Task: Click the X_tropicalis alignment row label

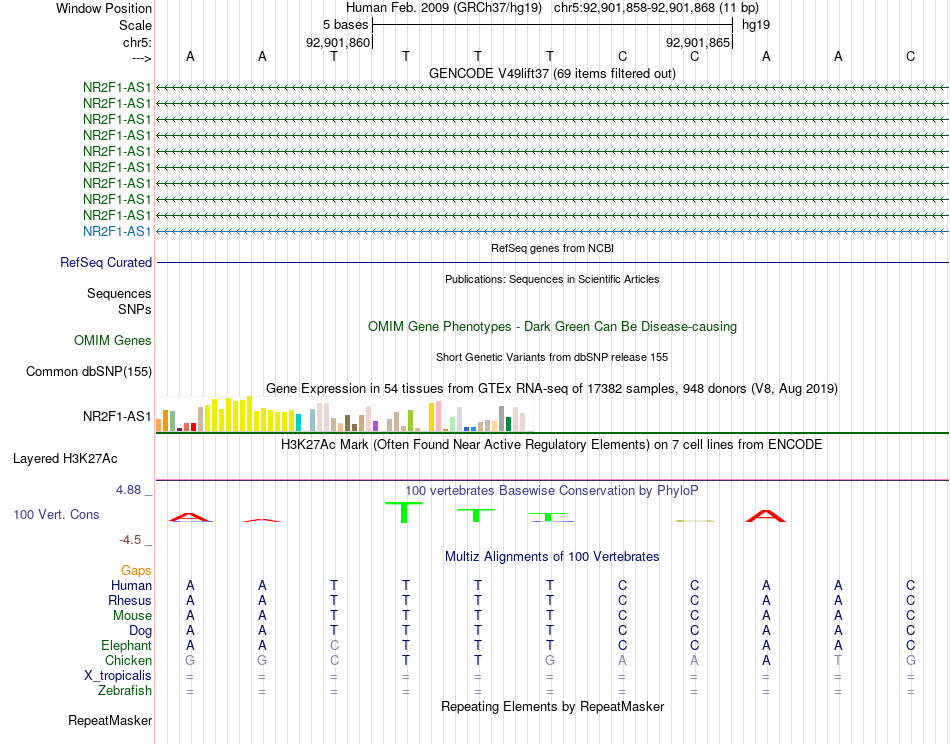Action: (118, 676)
